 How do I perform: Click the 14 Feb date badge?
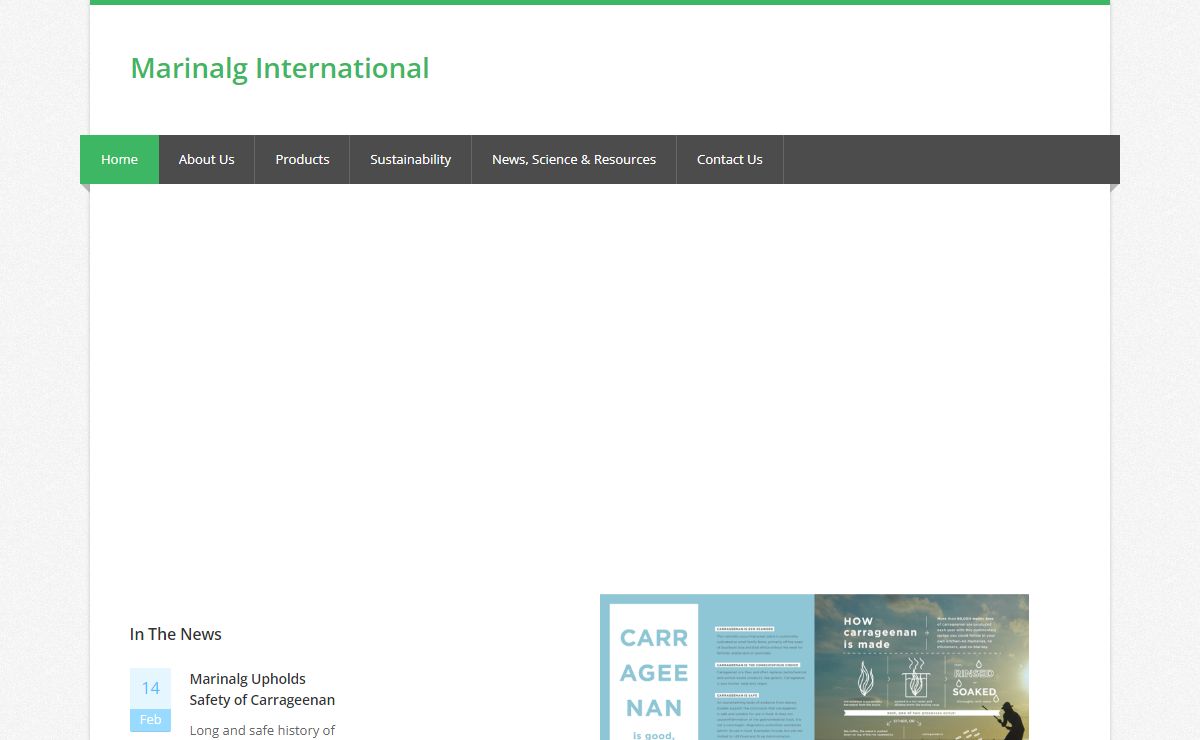(150, 700)
